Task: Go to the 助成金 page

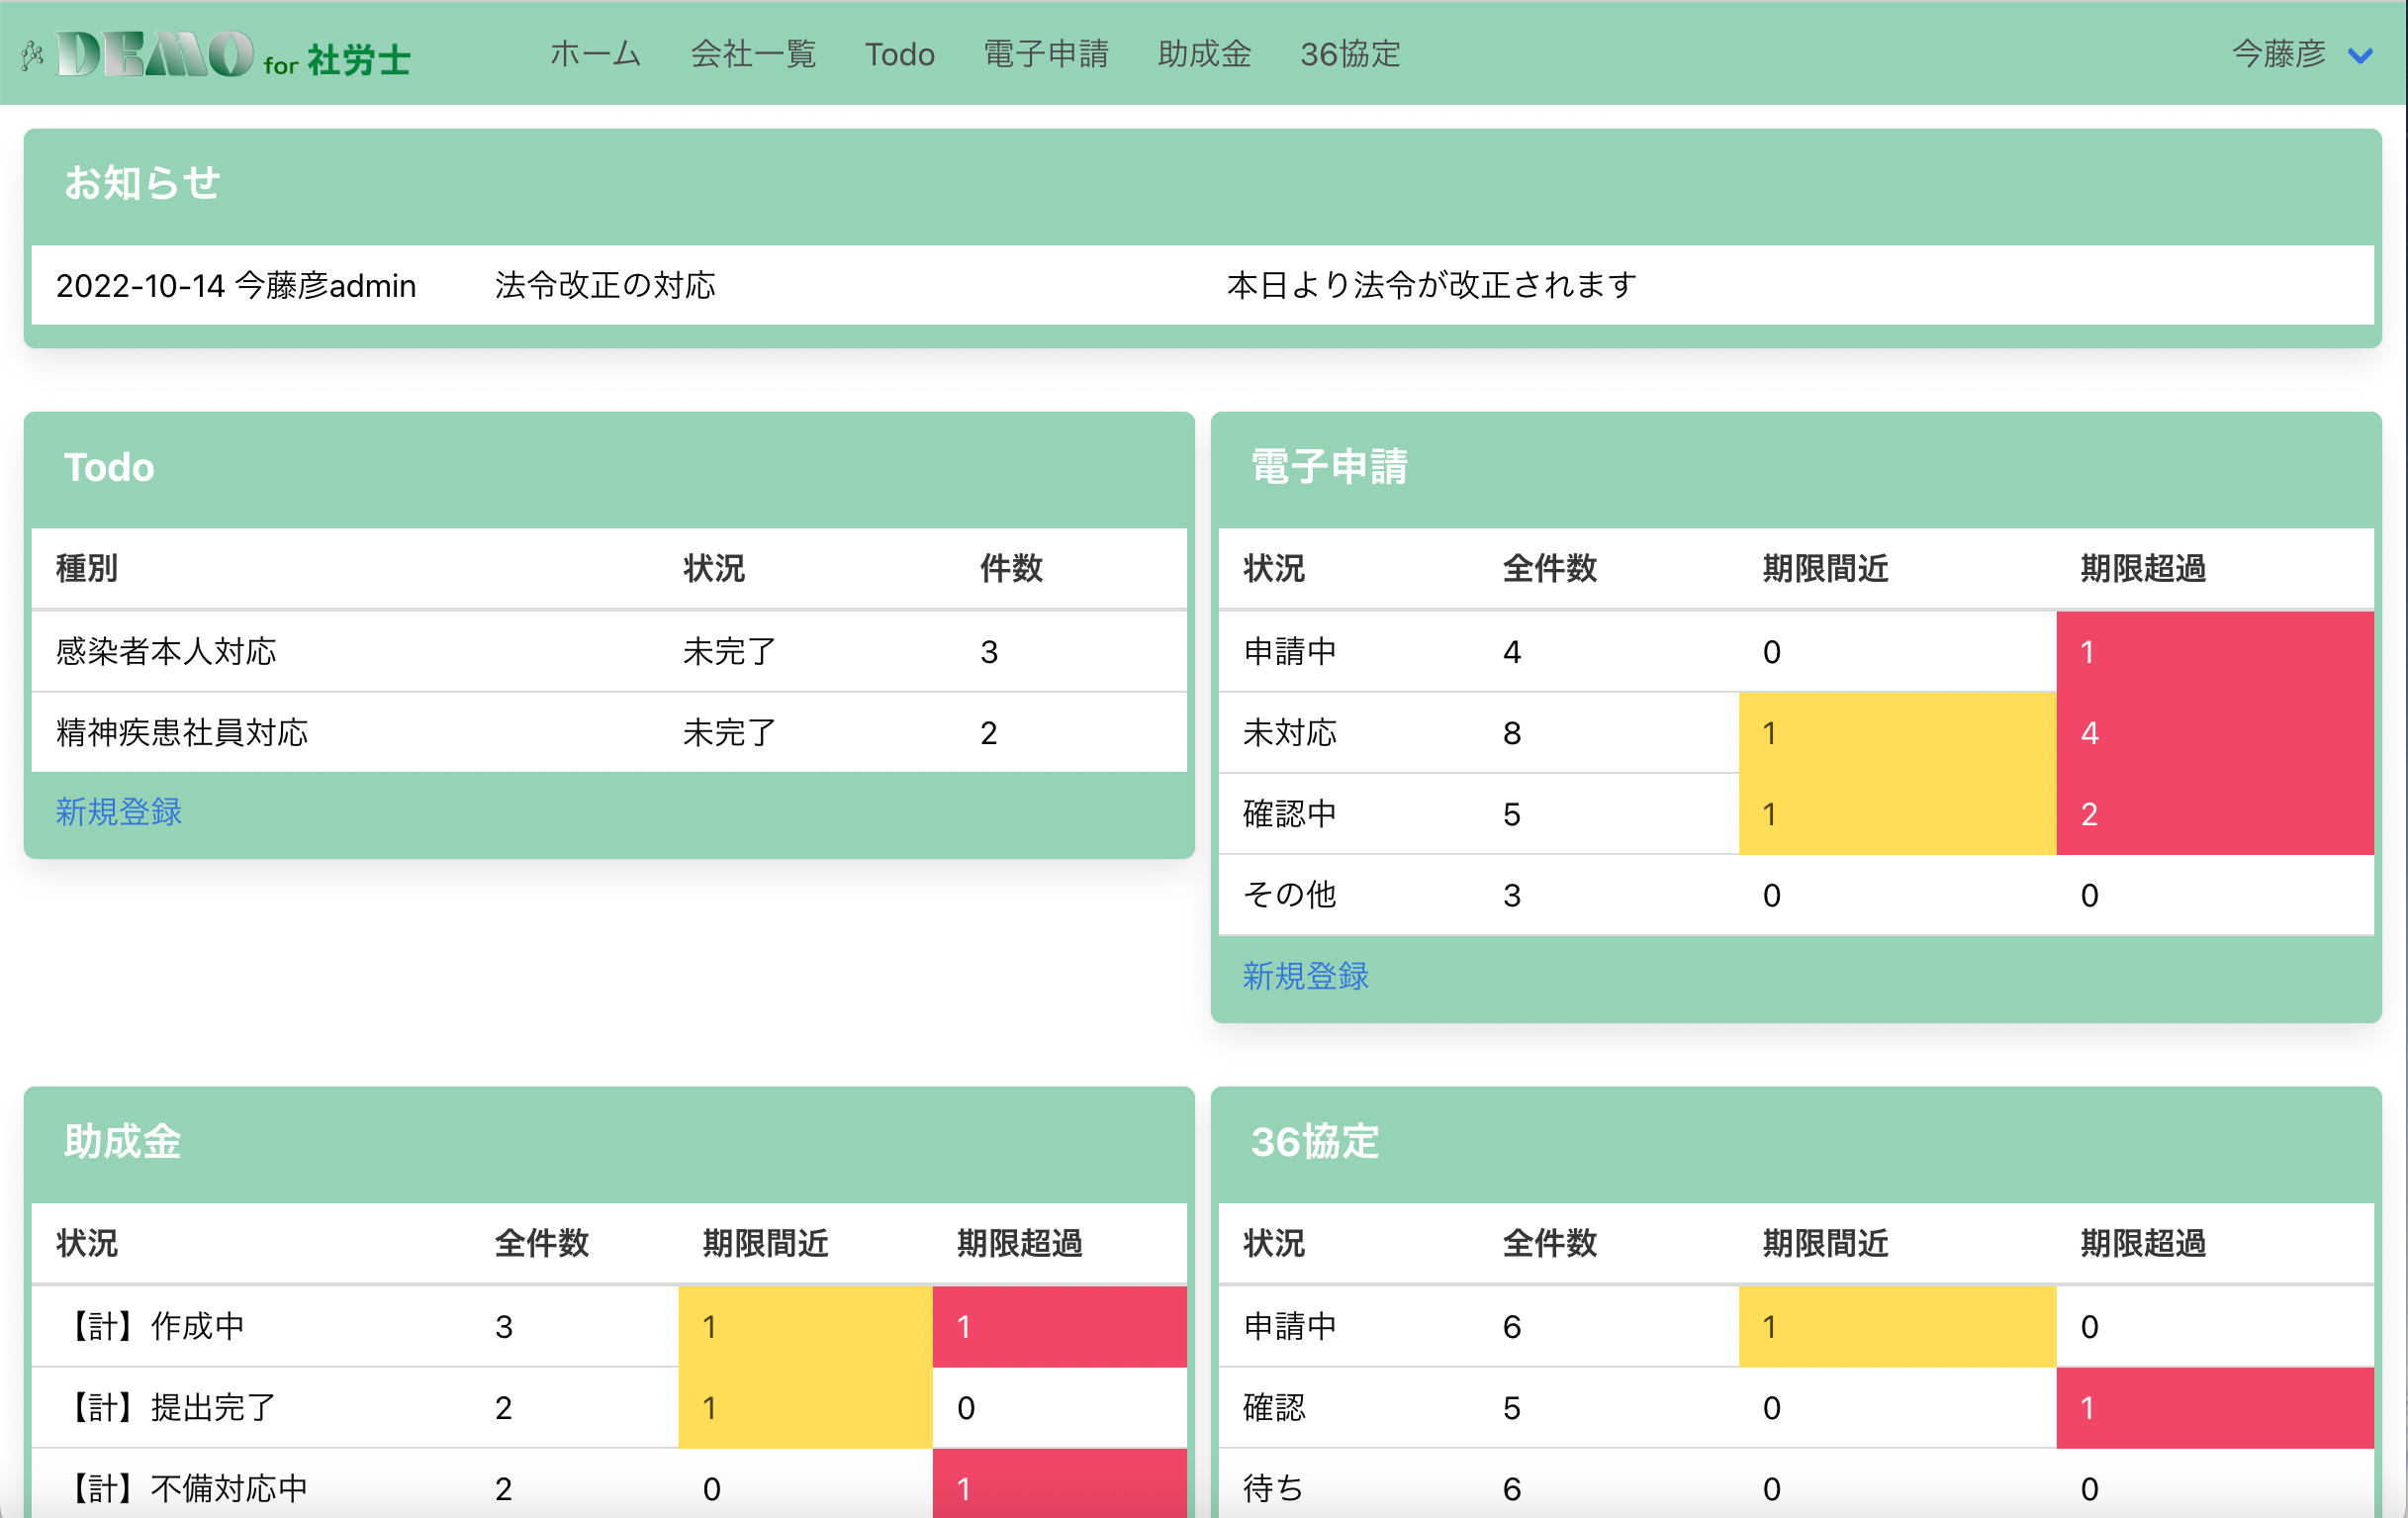Action: coord(1205,55)
